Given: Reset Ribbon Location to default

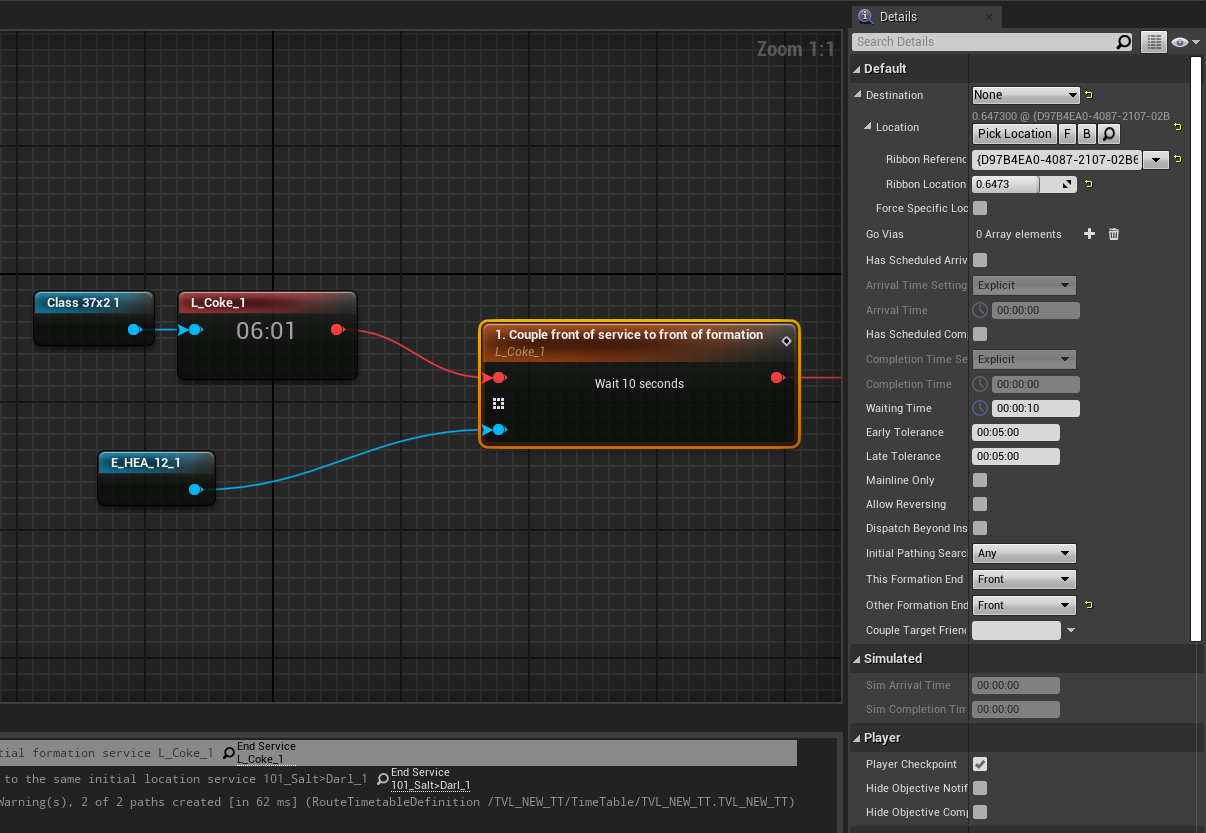Looking at the screenshot, I should tap(1088, 184).
